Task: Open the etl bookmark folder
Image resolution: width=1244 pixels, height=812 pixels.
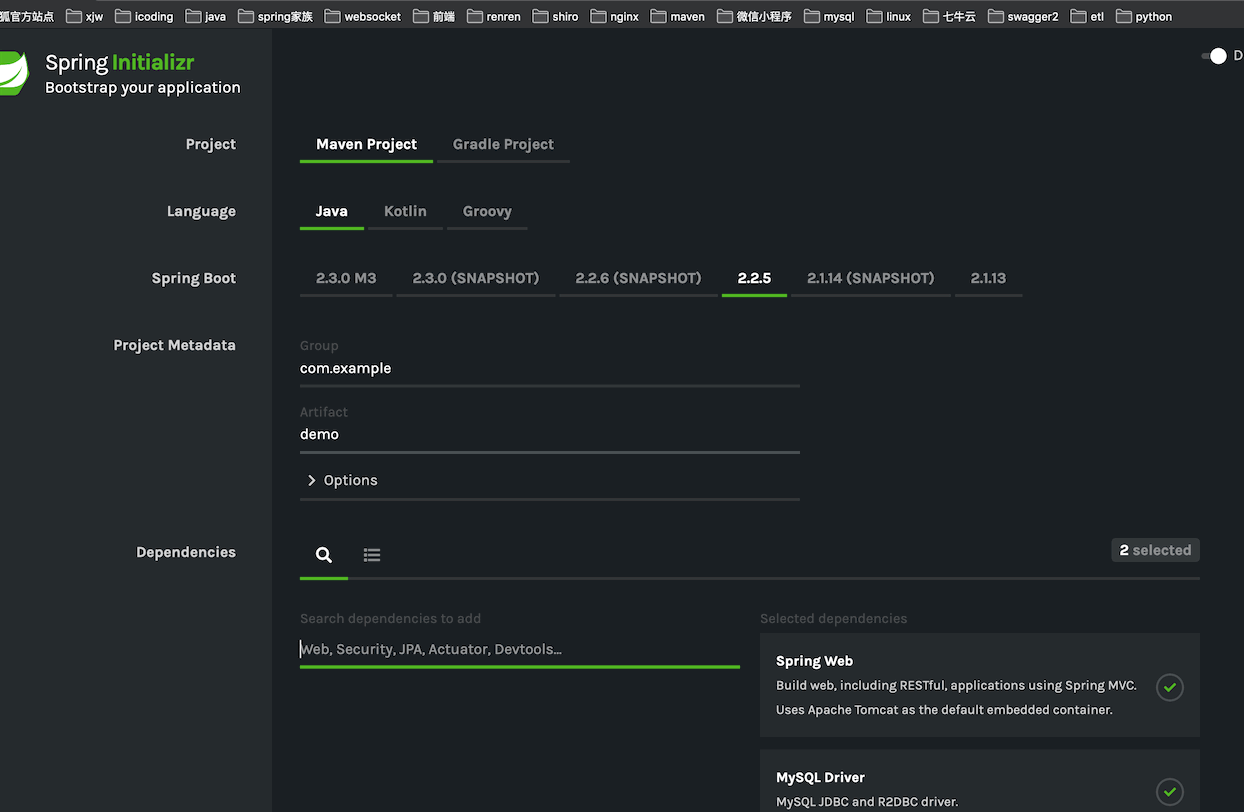Action: pyautogui.click(x=1087, y=16)
